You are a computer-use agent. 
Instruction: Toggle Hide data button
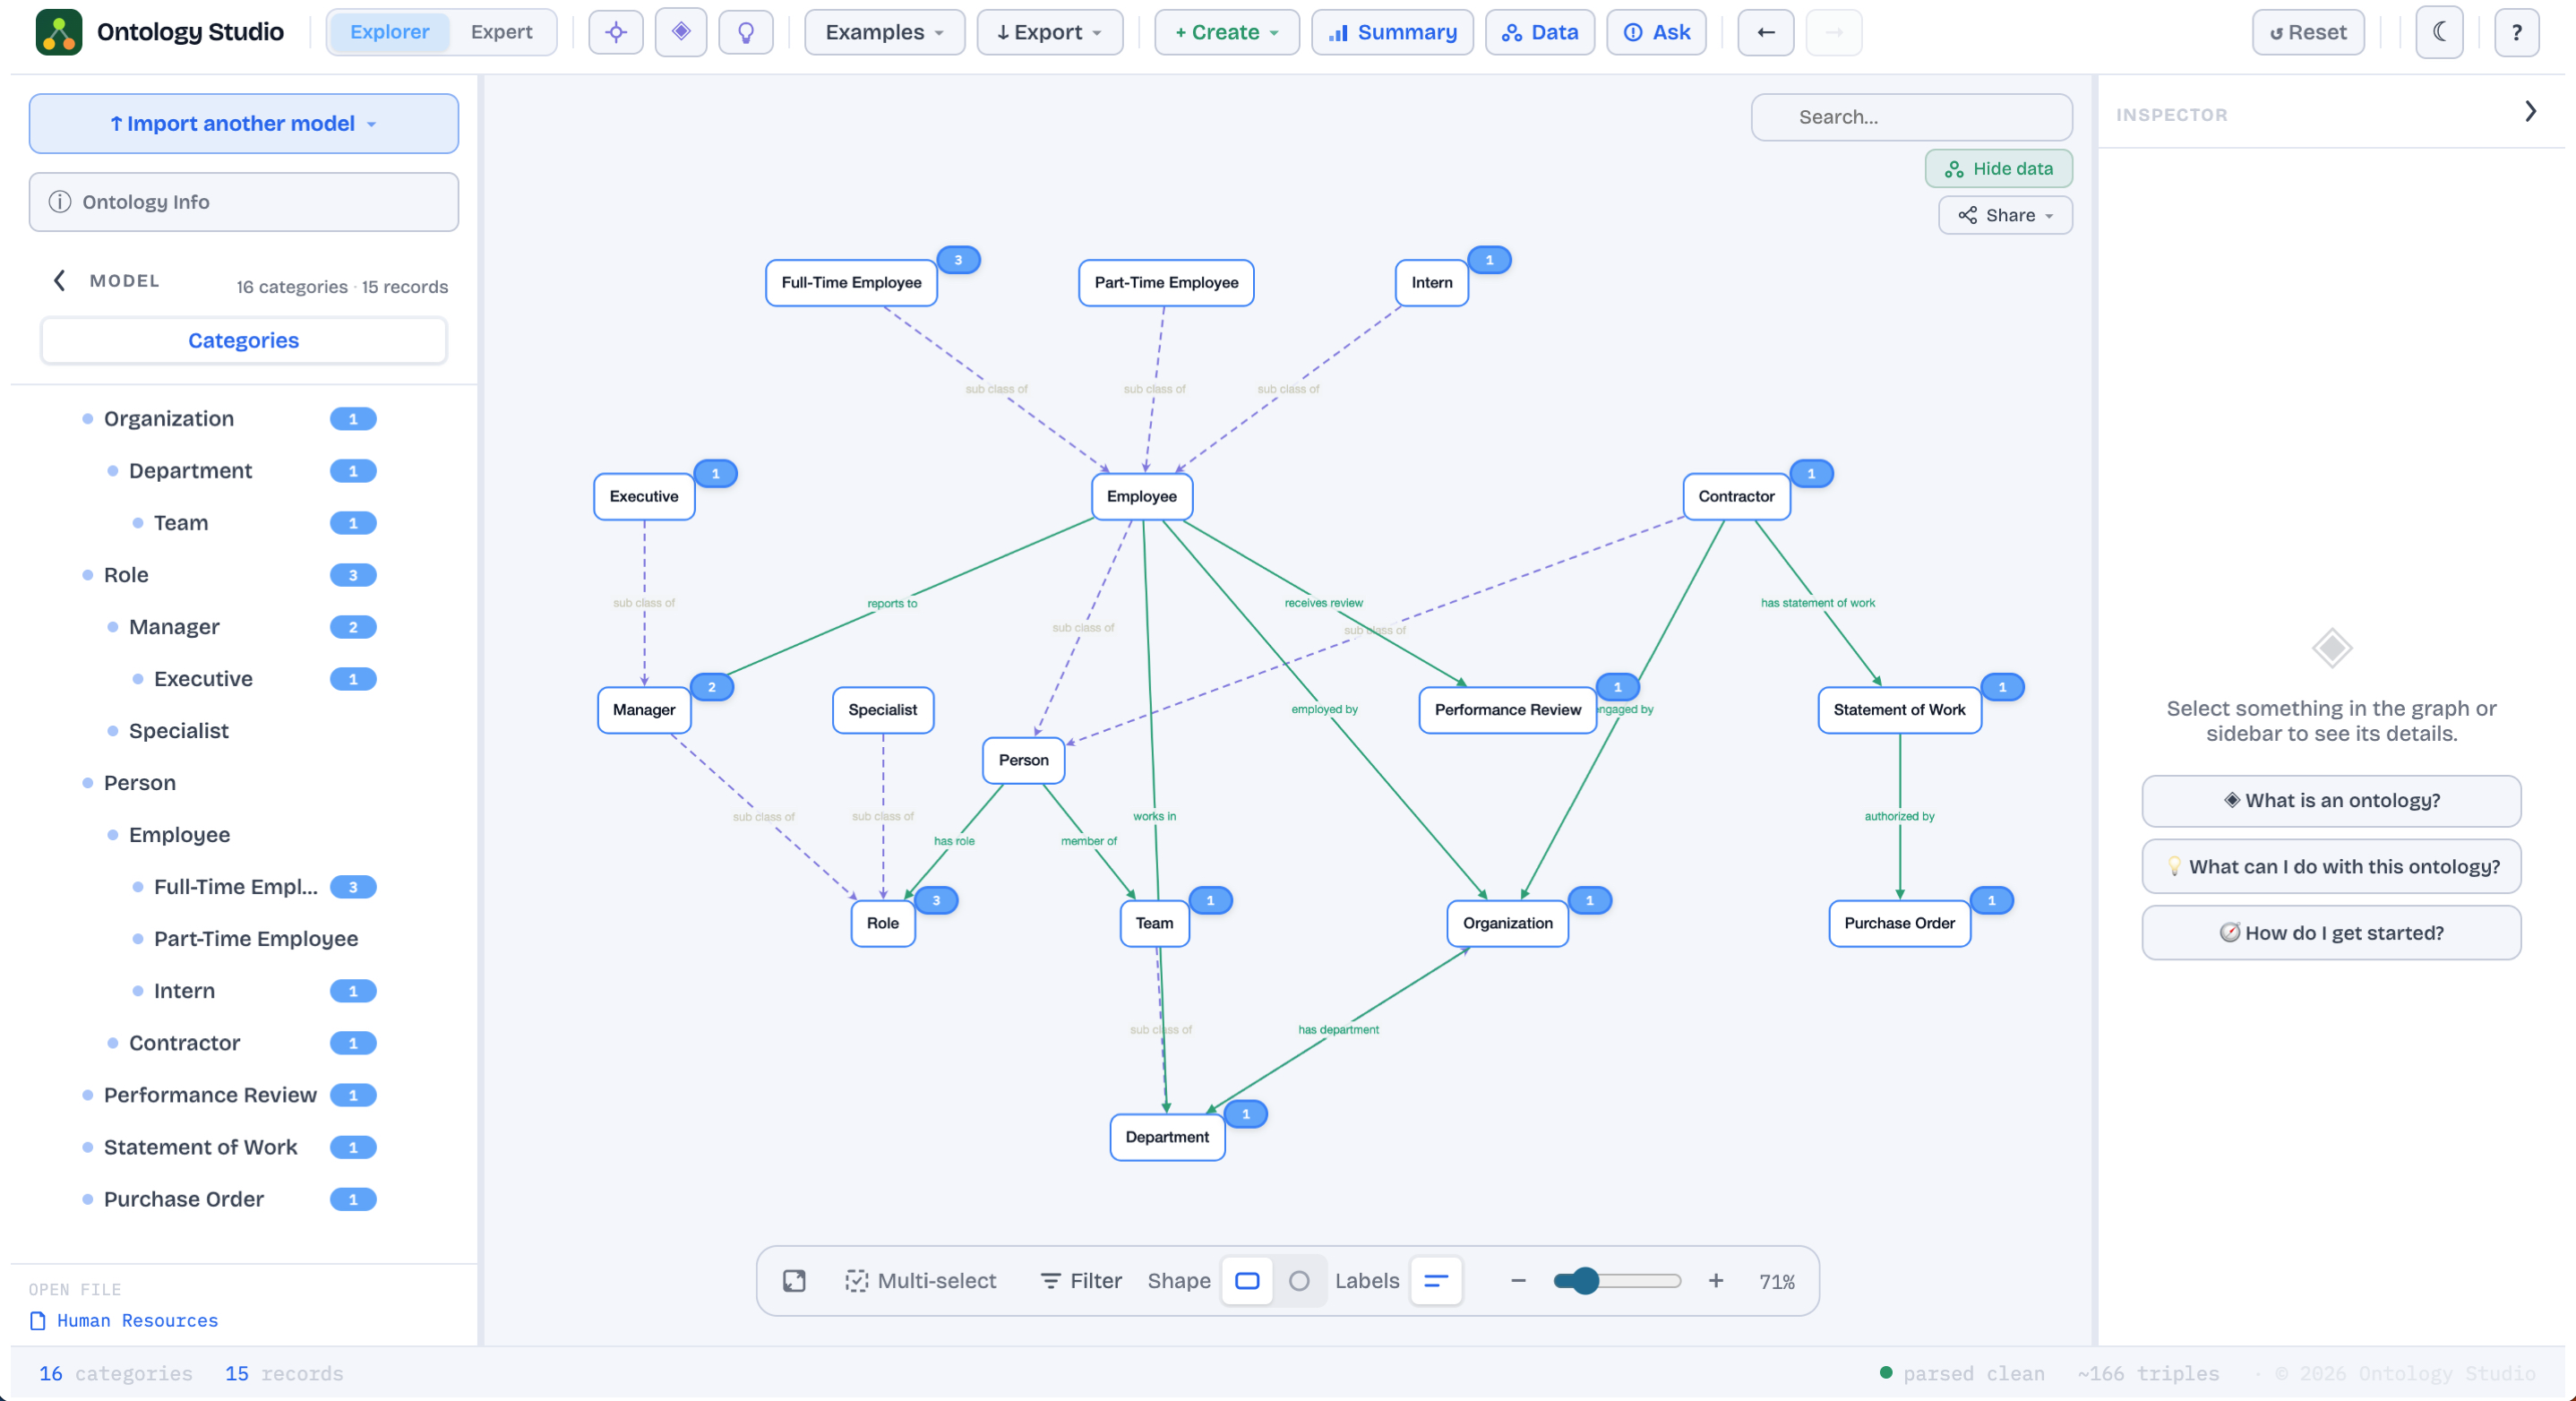click(x=1998, y=169)
